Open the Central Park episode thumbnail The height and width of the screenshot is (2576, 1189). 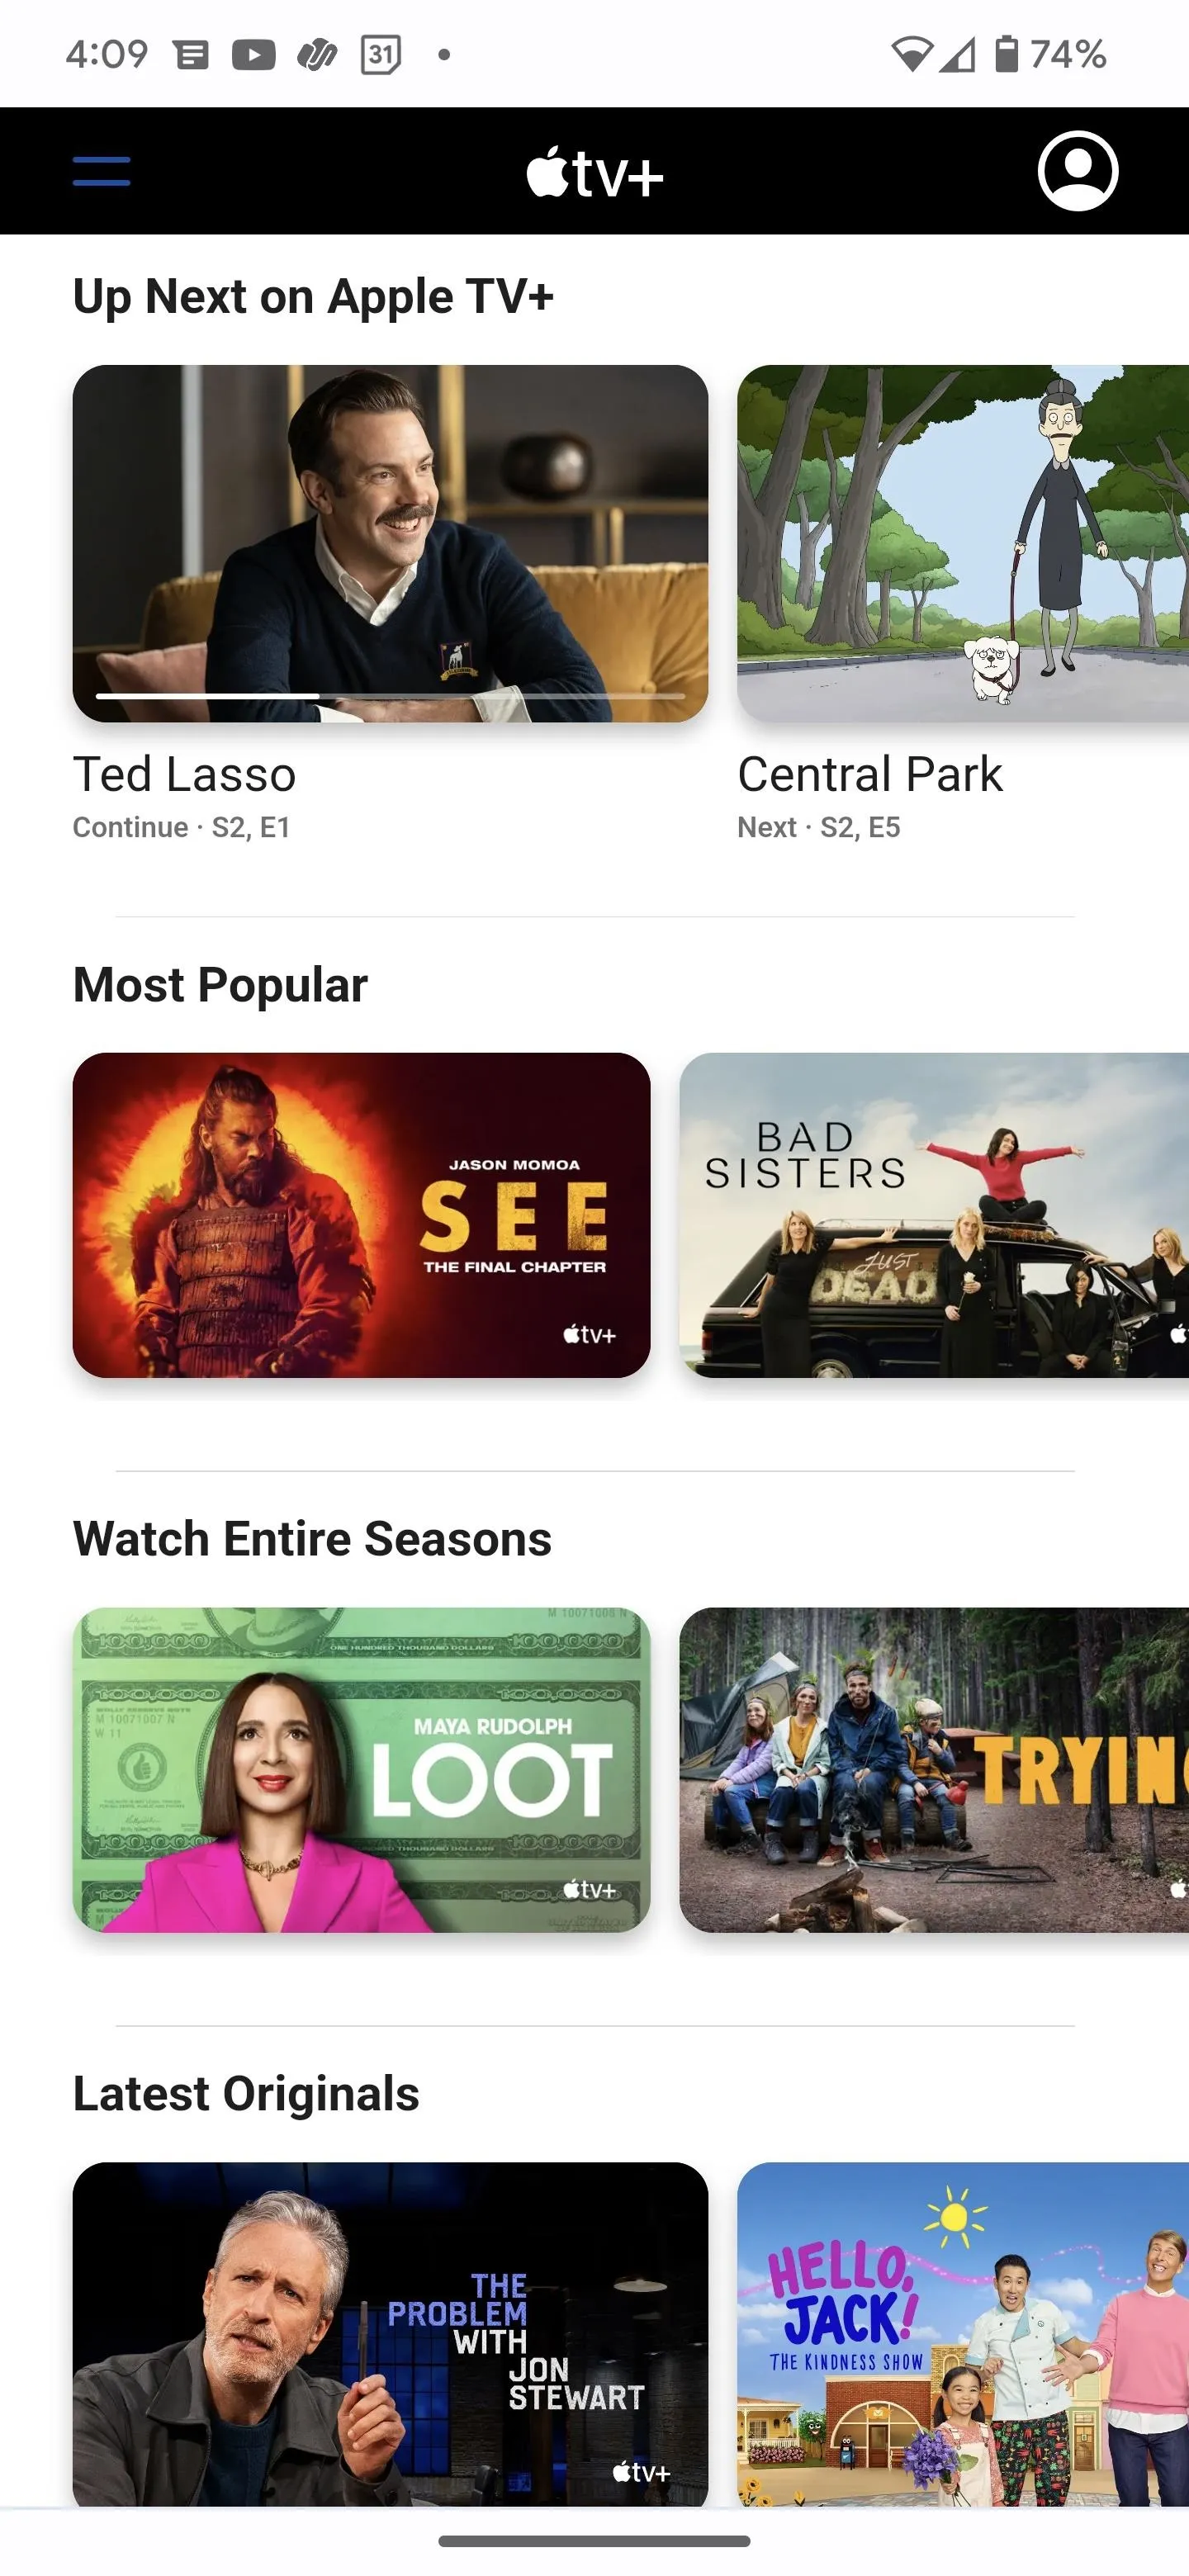[x=963, y=543]
